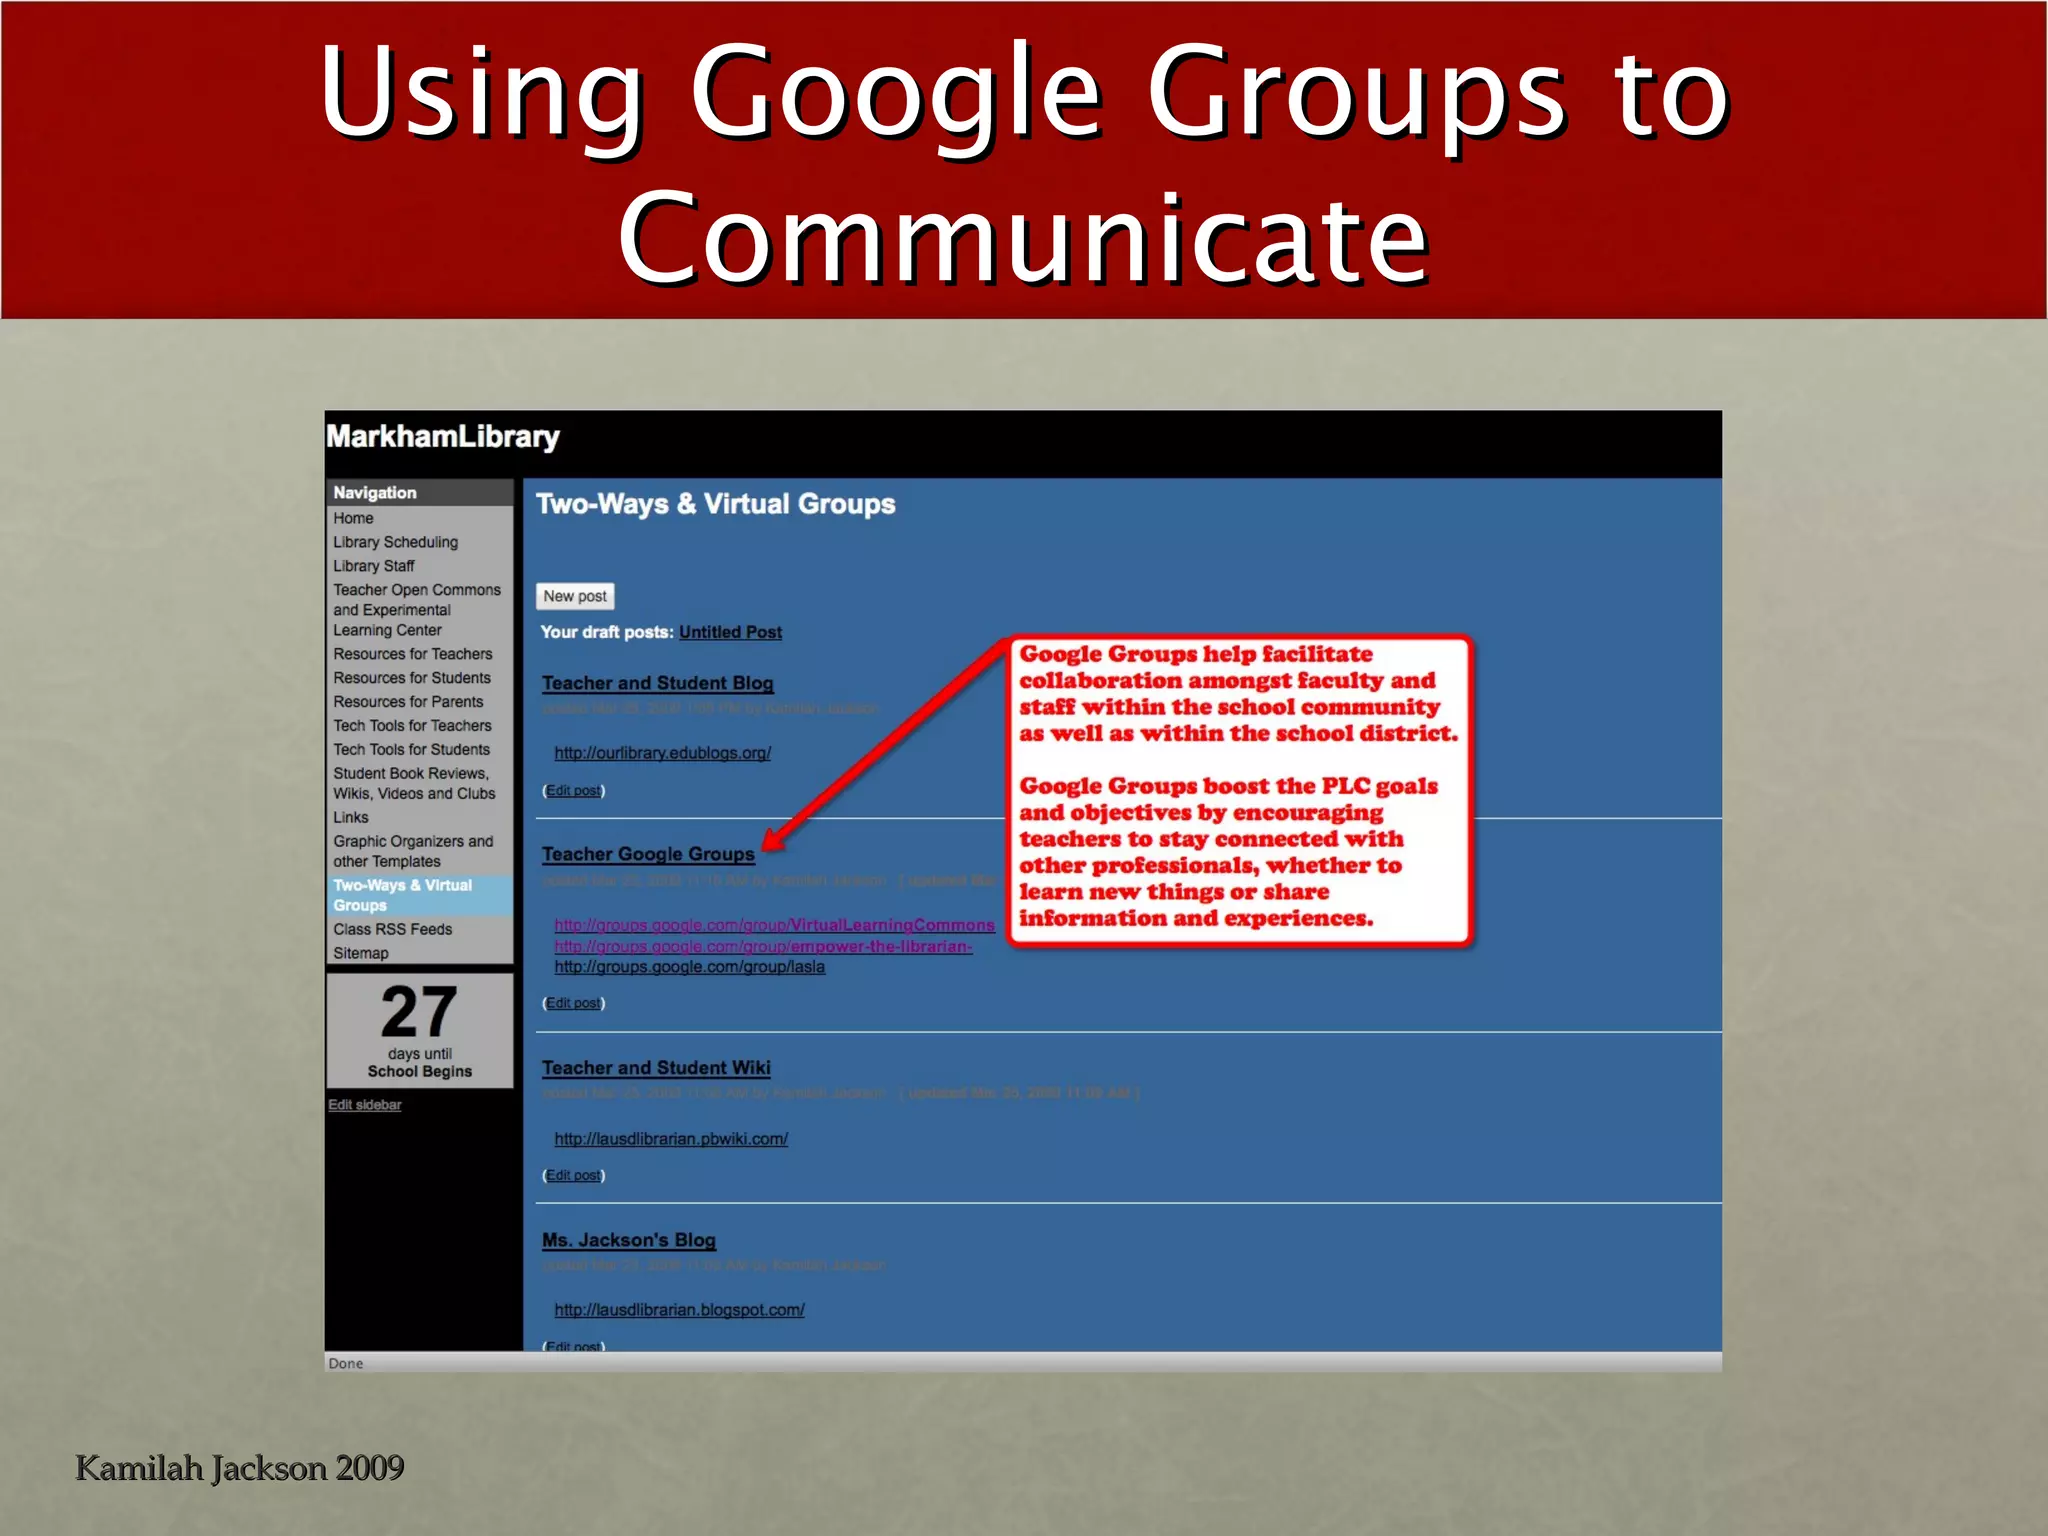
Task: Edit the Teacher Google Groups post
Action: tap(573, 1003)
